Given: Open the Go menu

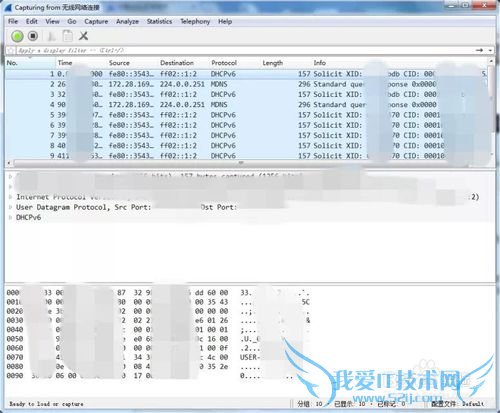Looking at the screenshot, I should [72, 21].
